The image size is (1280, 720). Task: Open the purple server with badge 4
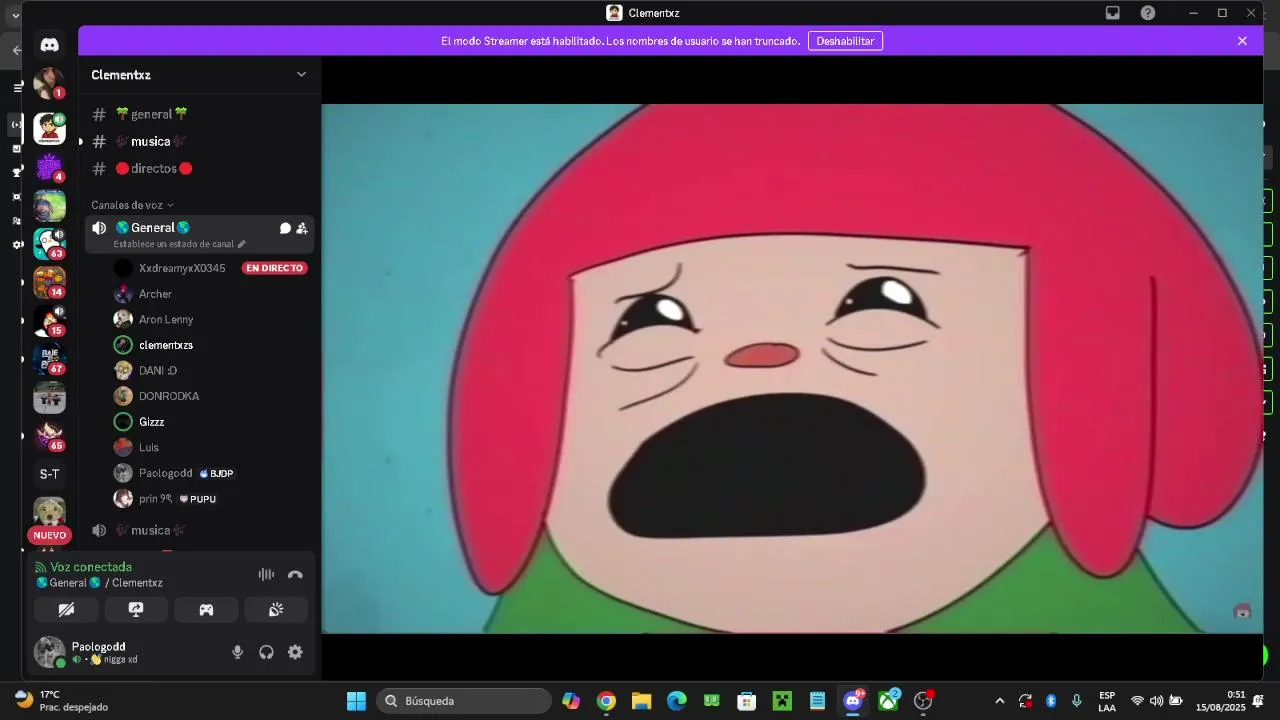pyautogui.click(x=49, y=168)
